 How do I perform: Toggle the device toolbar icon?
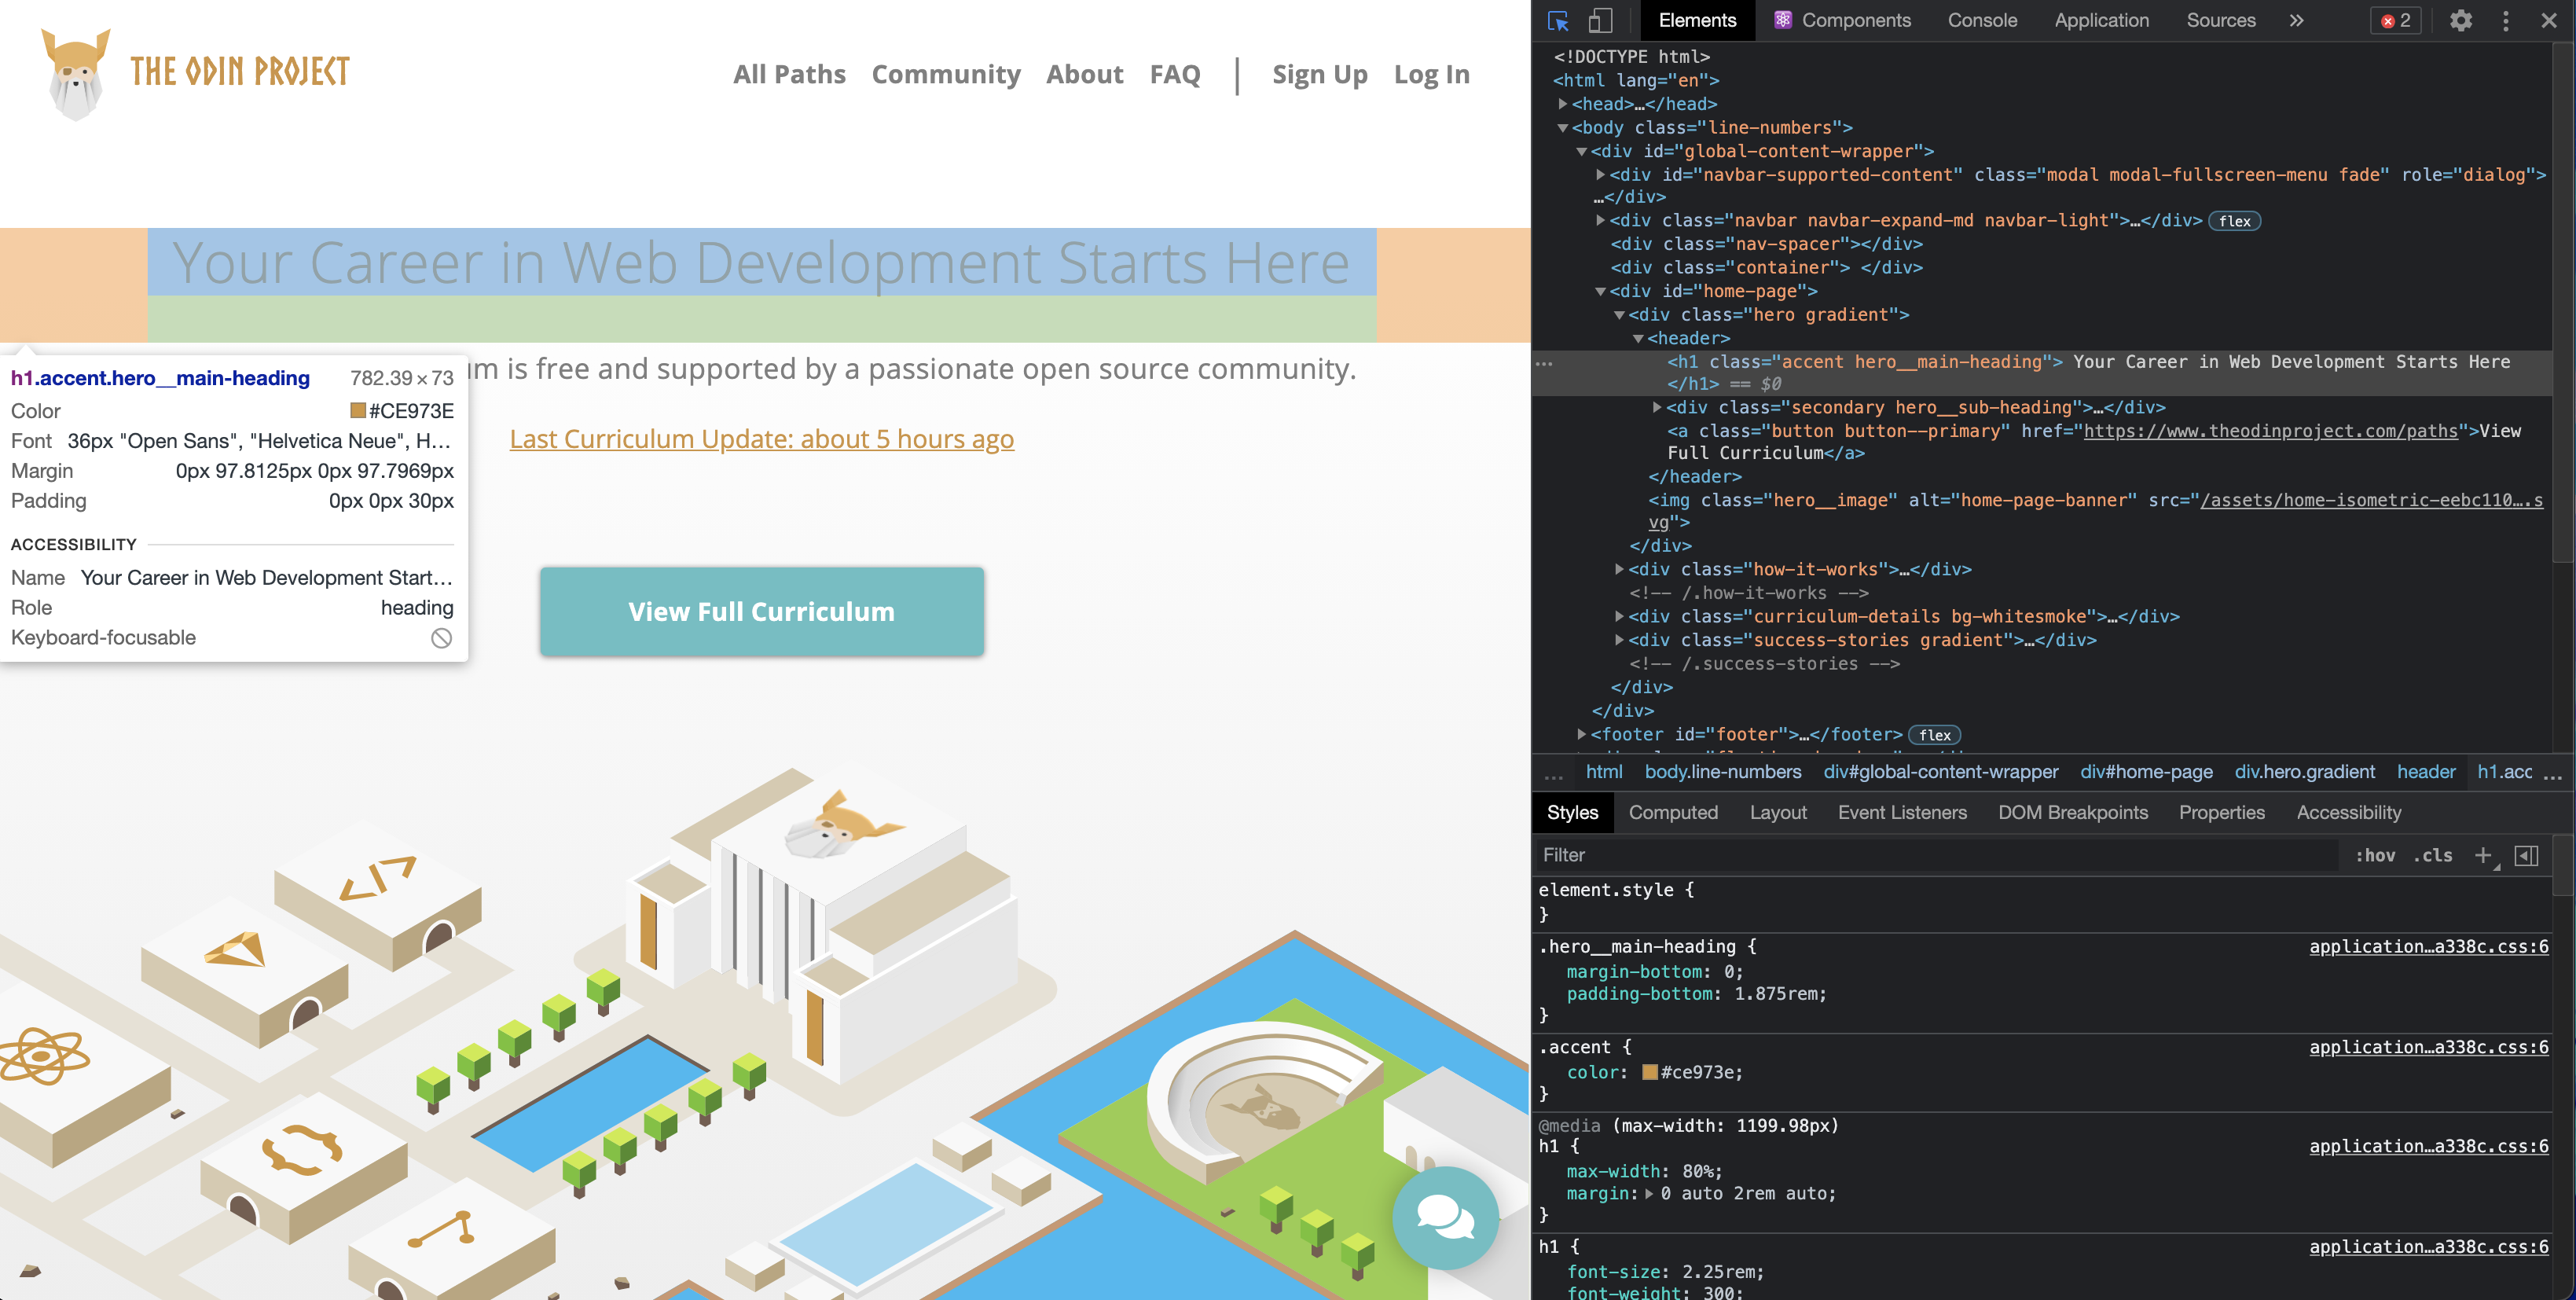1600,21
